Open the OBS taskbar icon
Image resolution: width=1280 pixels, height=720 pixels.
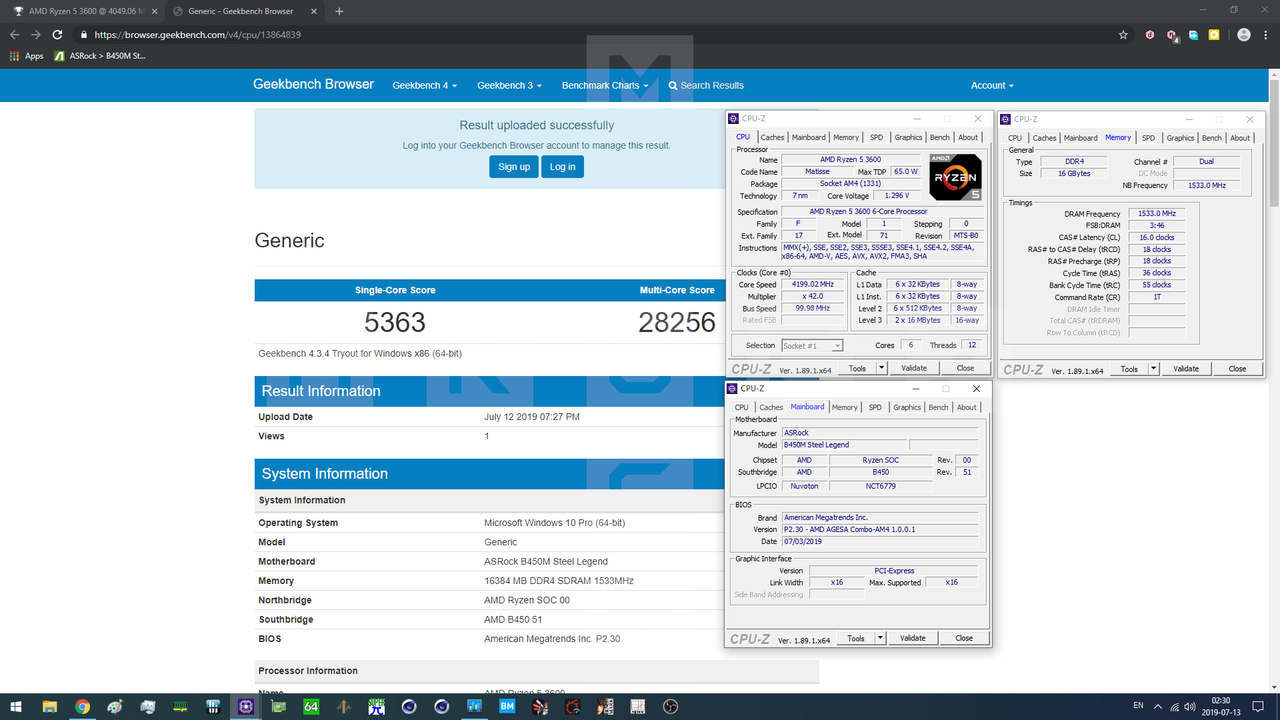pyautogui.click(x=670, y=707)
